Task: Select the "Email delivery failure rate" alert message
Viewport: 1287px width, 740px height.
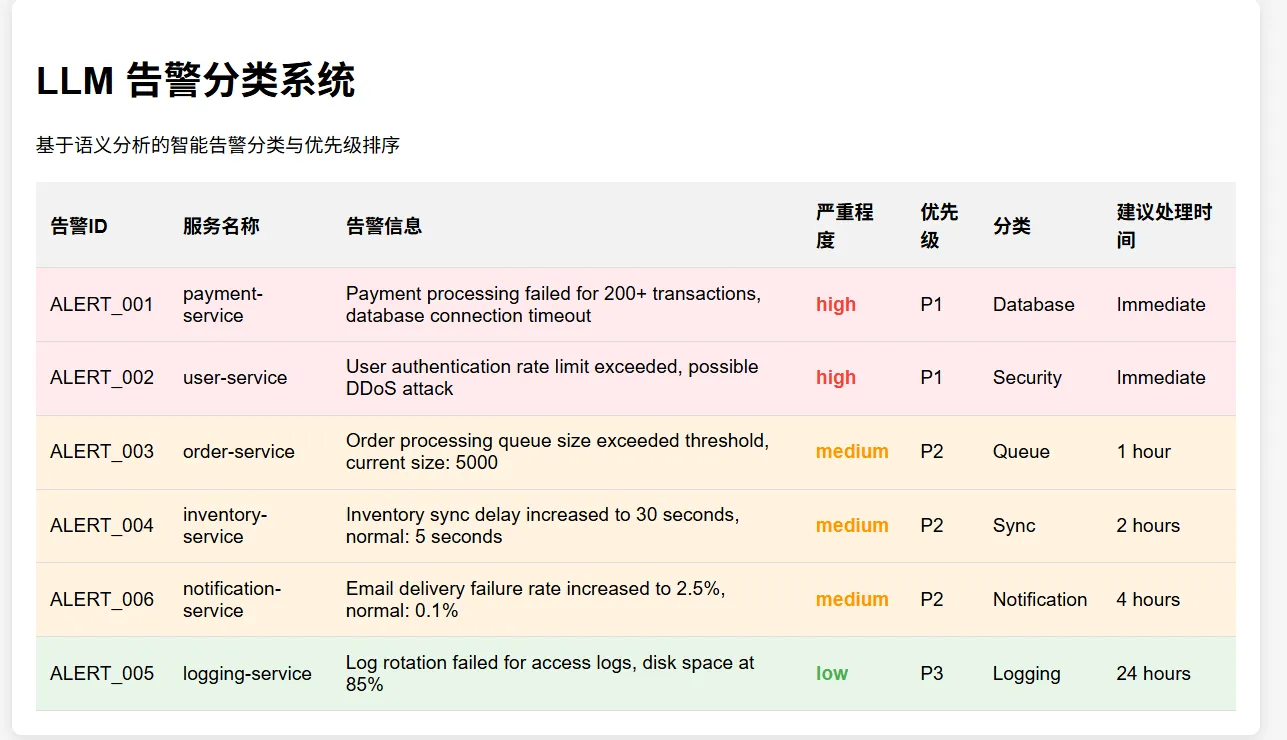Action: coord(536,600)
